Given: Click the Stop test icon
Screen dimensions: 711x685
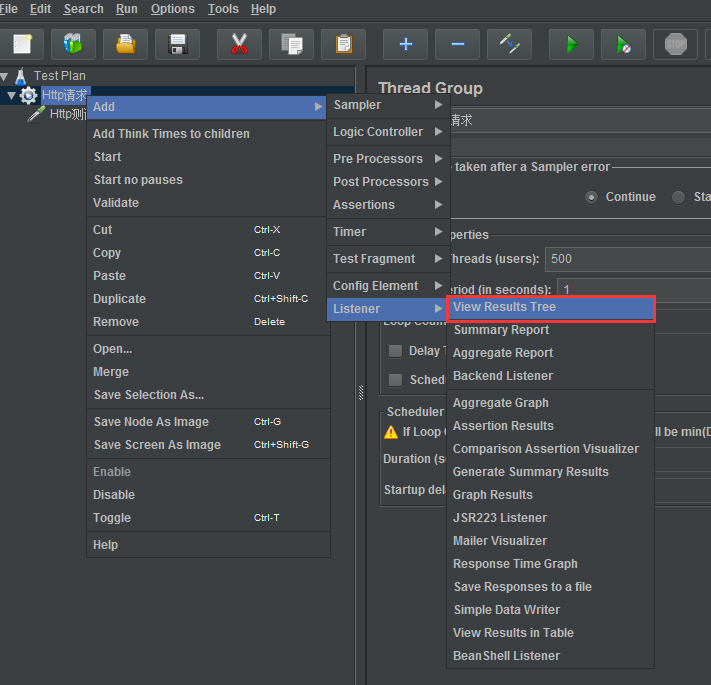Looking at the screenshot, I should pos(675,44).
